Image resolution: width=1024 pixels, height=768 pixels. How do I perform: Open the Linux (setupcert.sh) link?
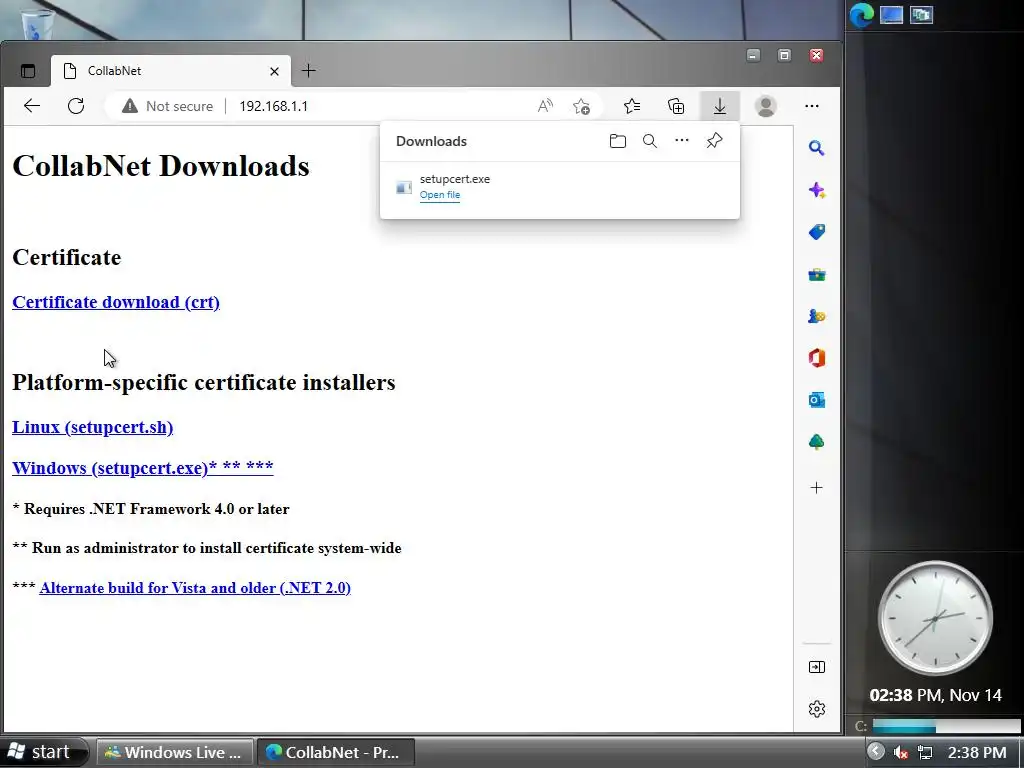[x=93, y=427]
